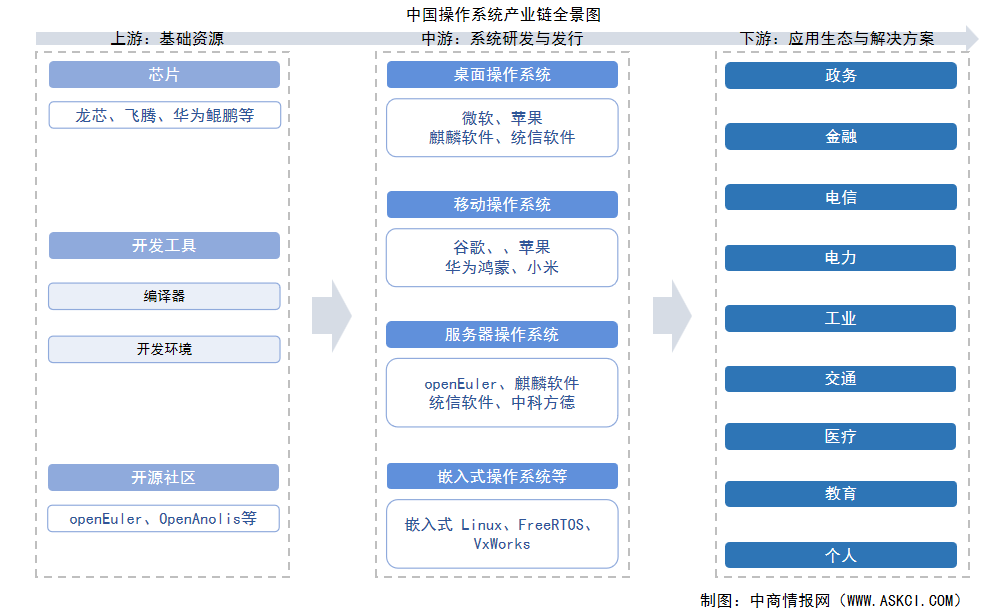Click the 电力 box
The height and width of the screenshot is (614, 1005).
tap(840, 258)
